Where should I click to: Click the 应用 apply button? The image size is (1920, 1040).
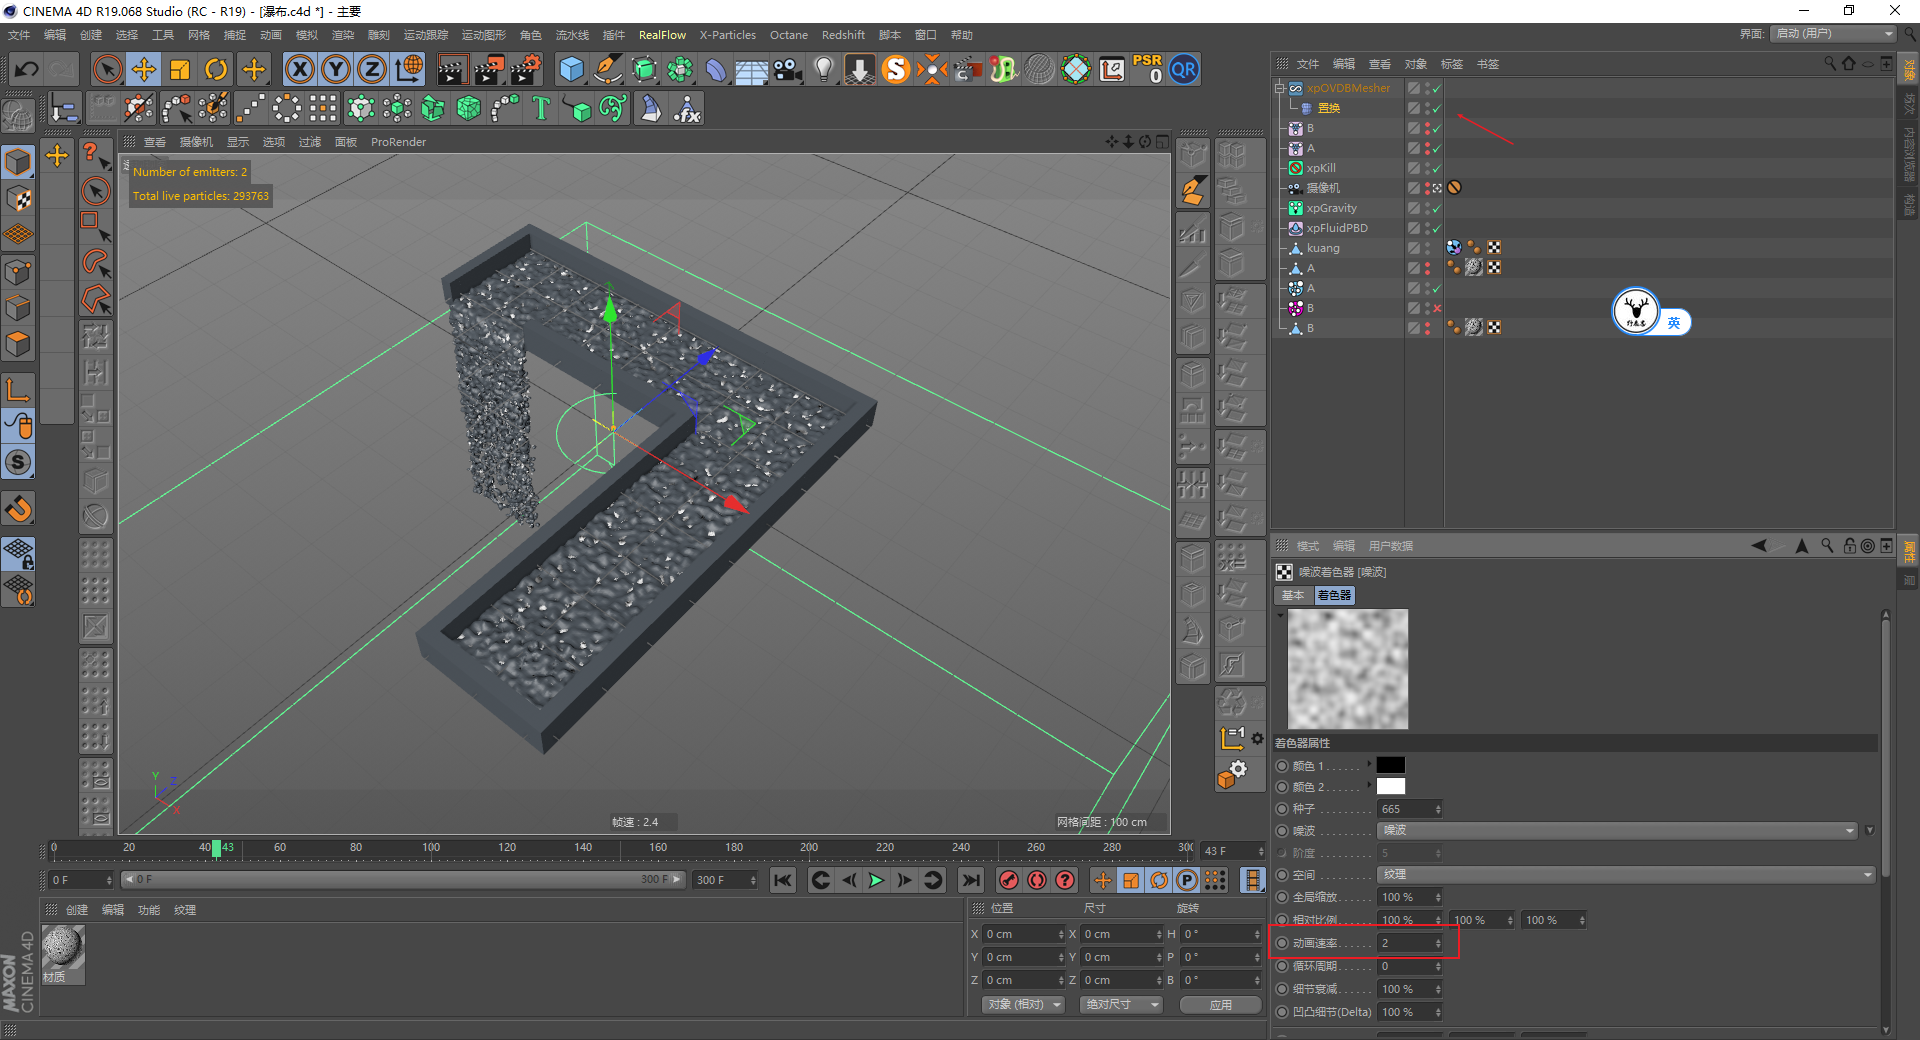(1220, 1004)
